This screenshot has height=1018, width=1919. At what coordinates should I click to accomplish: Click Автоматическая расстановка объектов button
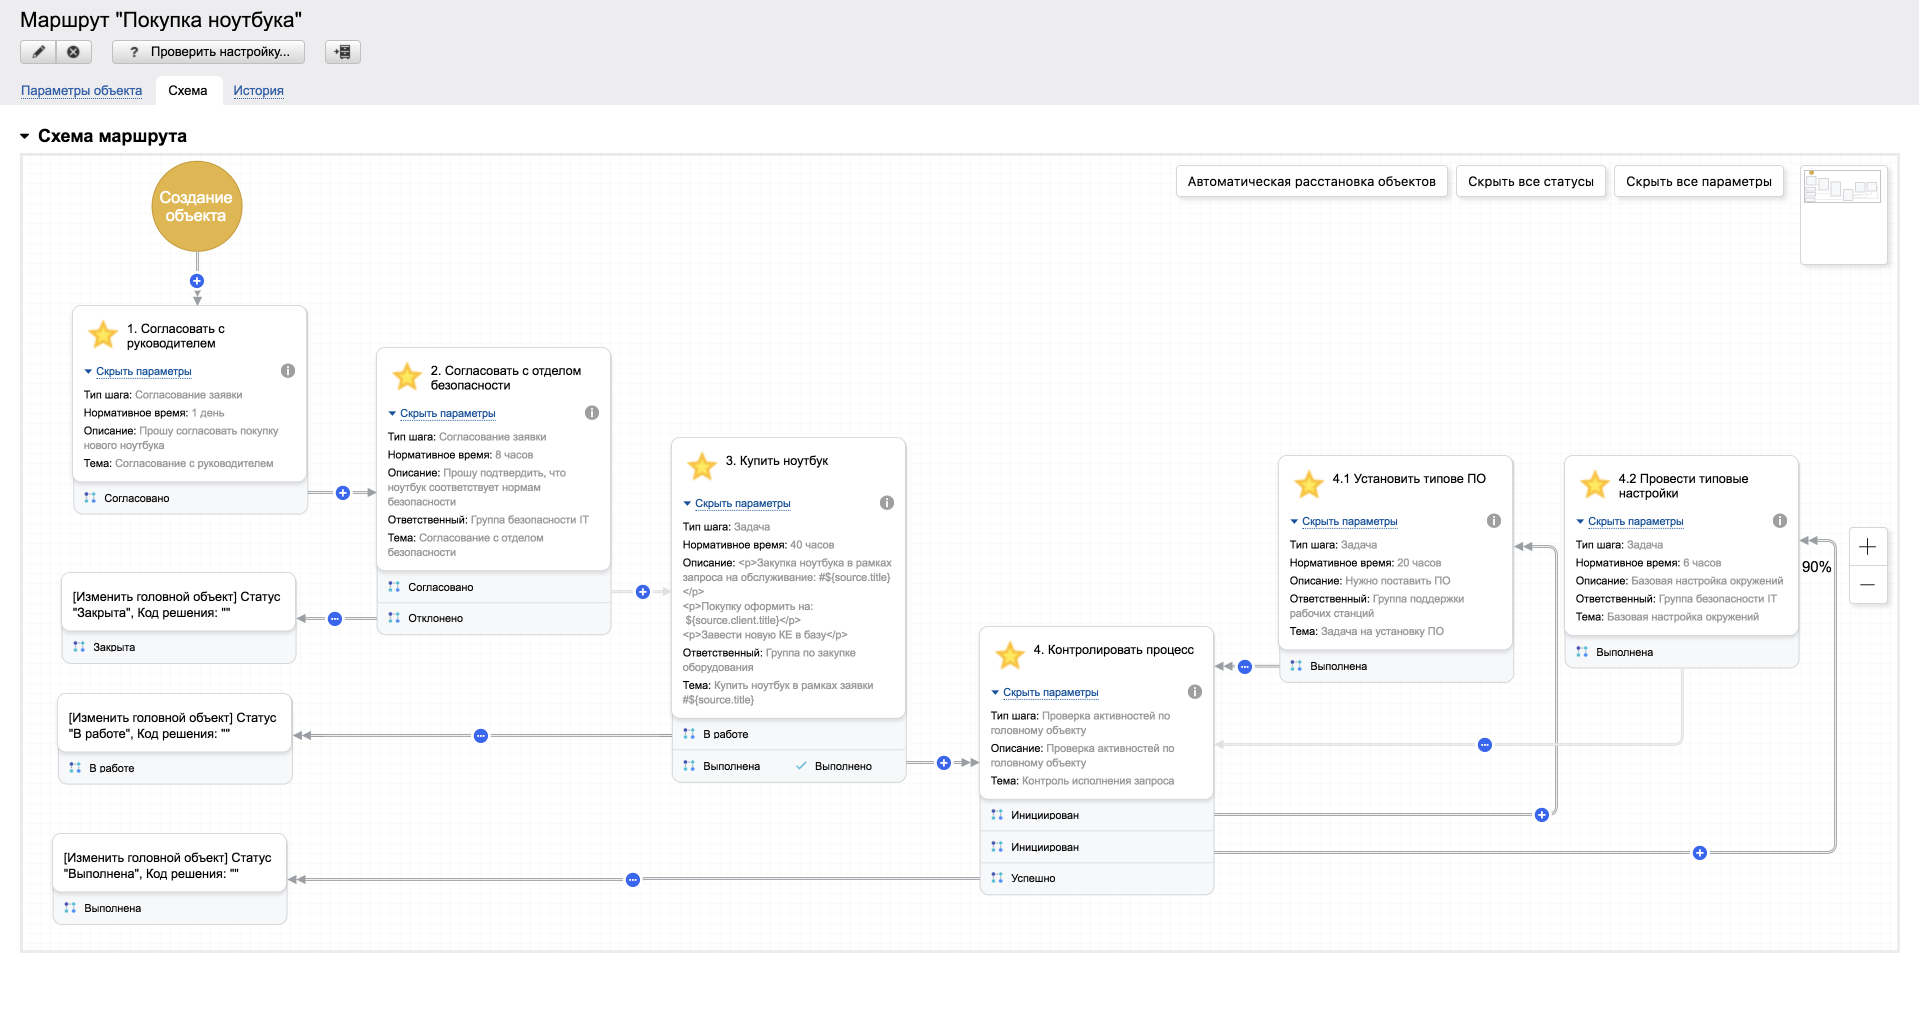1311,182
